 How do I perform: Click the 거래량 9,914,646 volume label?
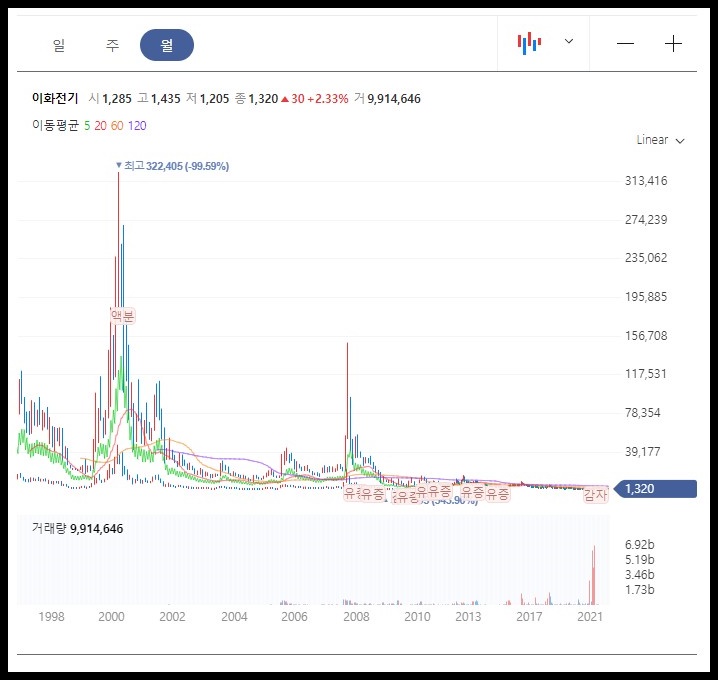[x=77, y=528]
